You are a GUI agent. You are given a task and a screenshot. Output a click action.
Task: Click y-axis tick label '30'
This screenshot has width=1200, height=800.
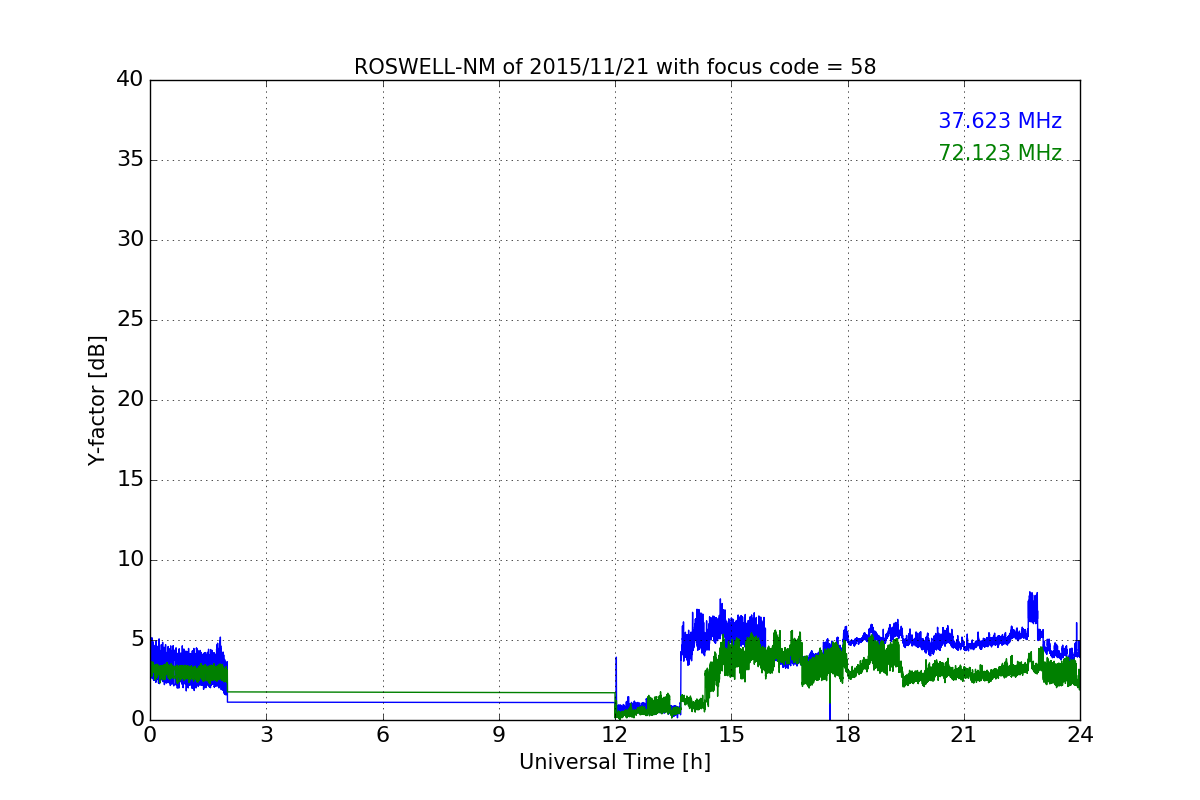coord(130,240)
